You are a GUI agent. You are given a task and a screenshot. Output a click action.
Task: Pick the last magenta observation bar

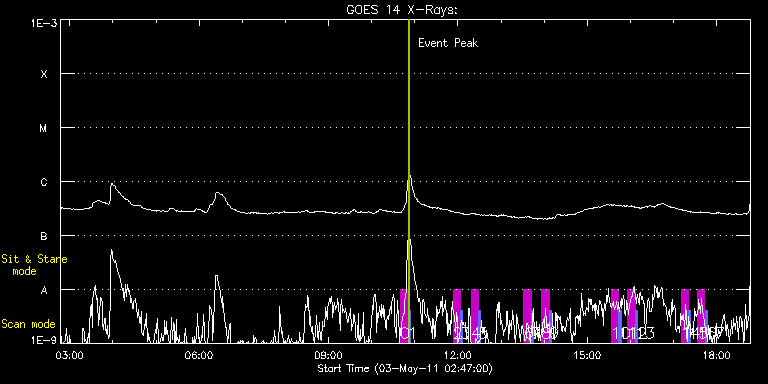pyautogui.click(x=701, y=316)
